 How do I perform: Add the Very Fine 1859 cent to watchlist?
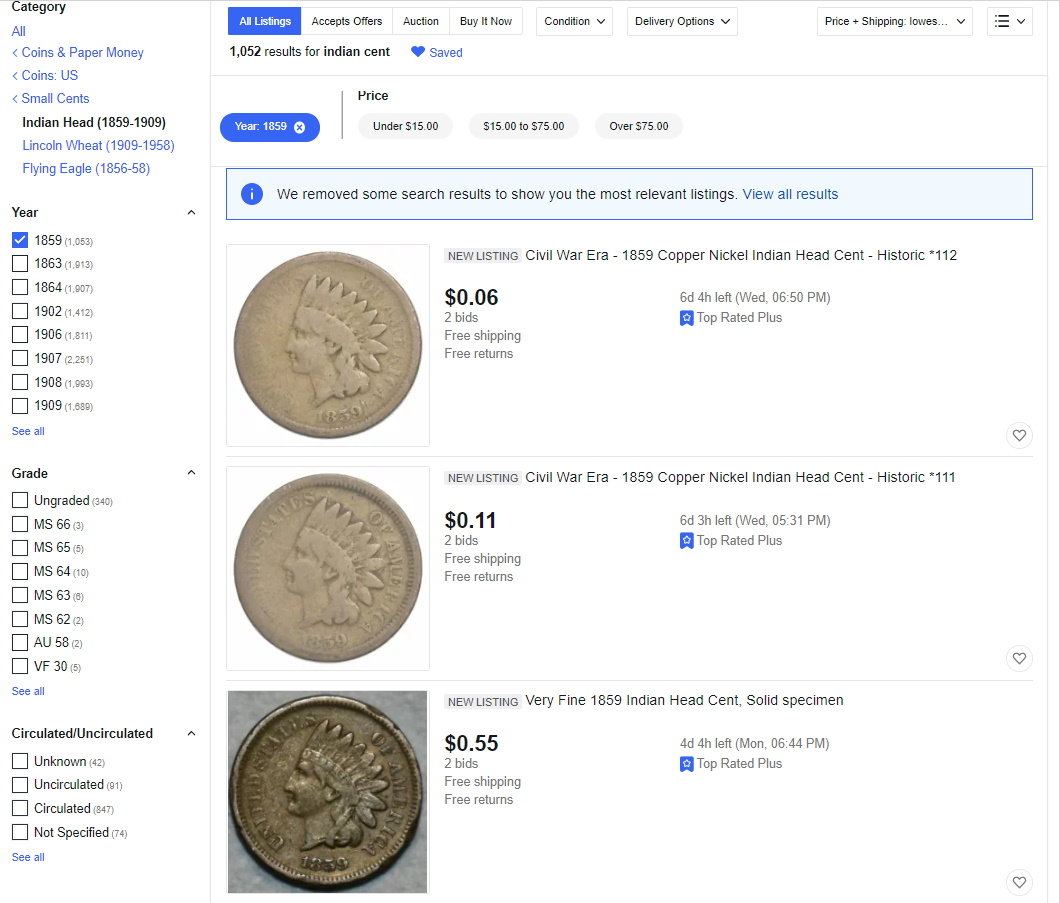pos(1019,882)
